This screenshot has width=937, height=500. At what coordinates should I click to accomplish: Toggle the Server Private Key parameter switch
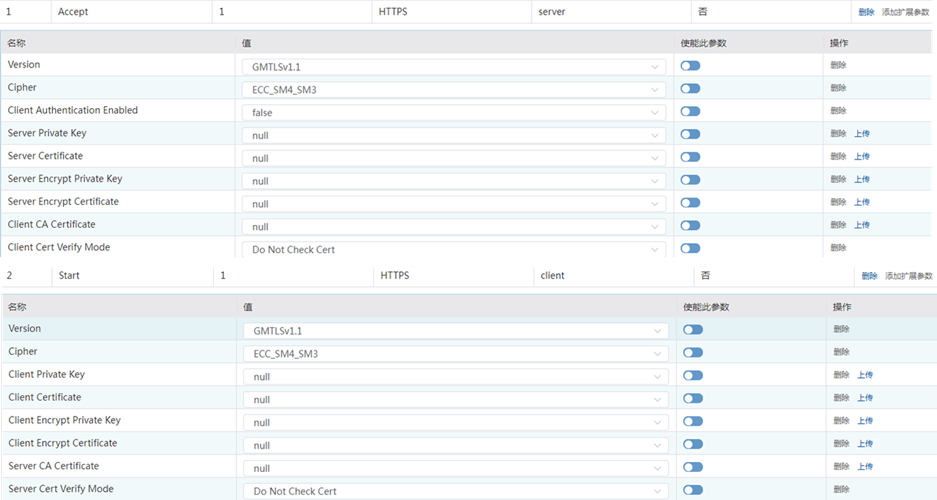(x=690, y=134)
